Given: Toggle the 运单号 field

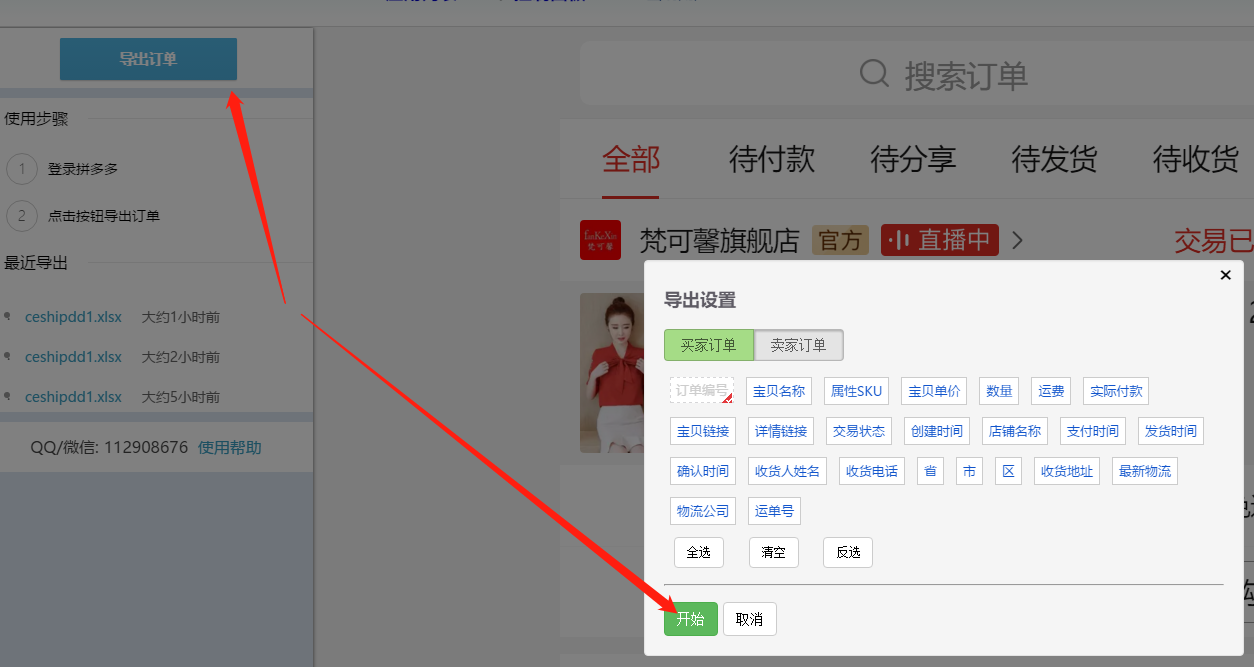Looking at the screenshot, I should tap(775, 511).
